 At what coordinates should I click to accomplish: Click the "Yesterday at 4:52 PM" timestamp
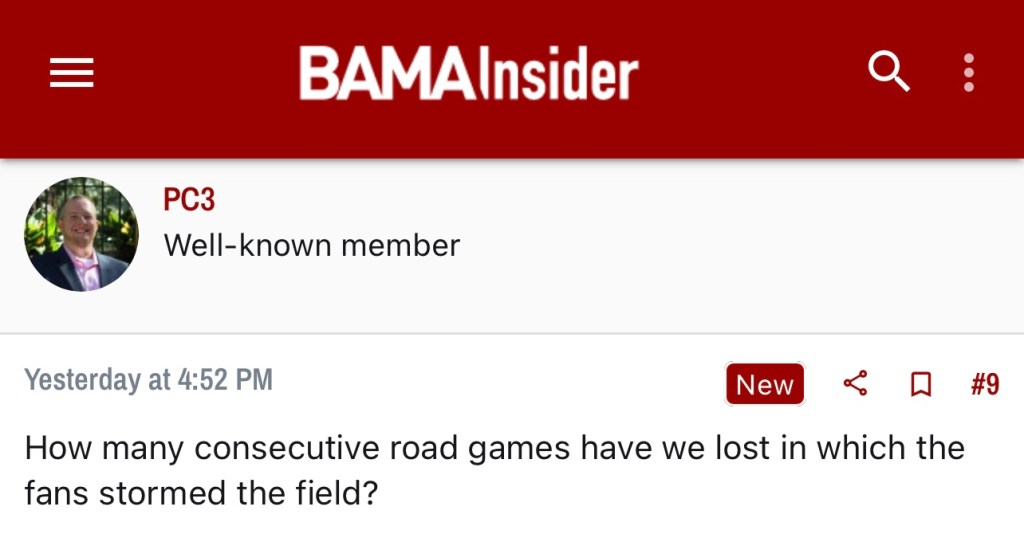148,380
